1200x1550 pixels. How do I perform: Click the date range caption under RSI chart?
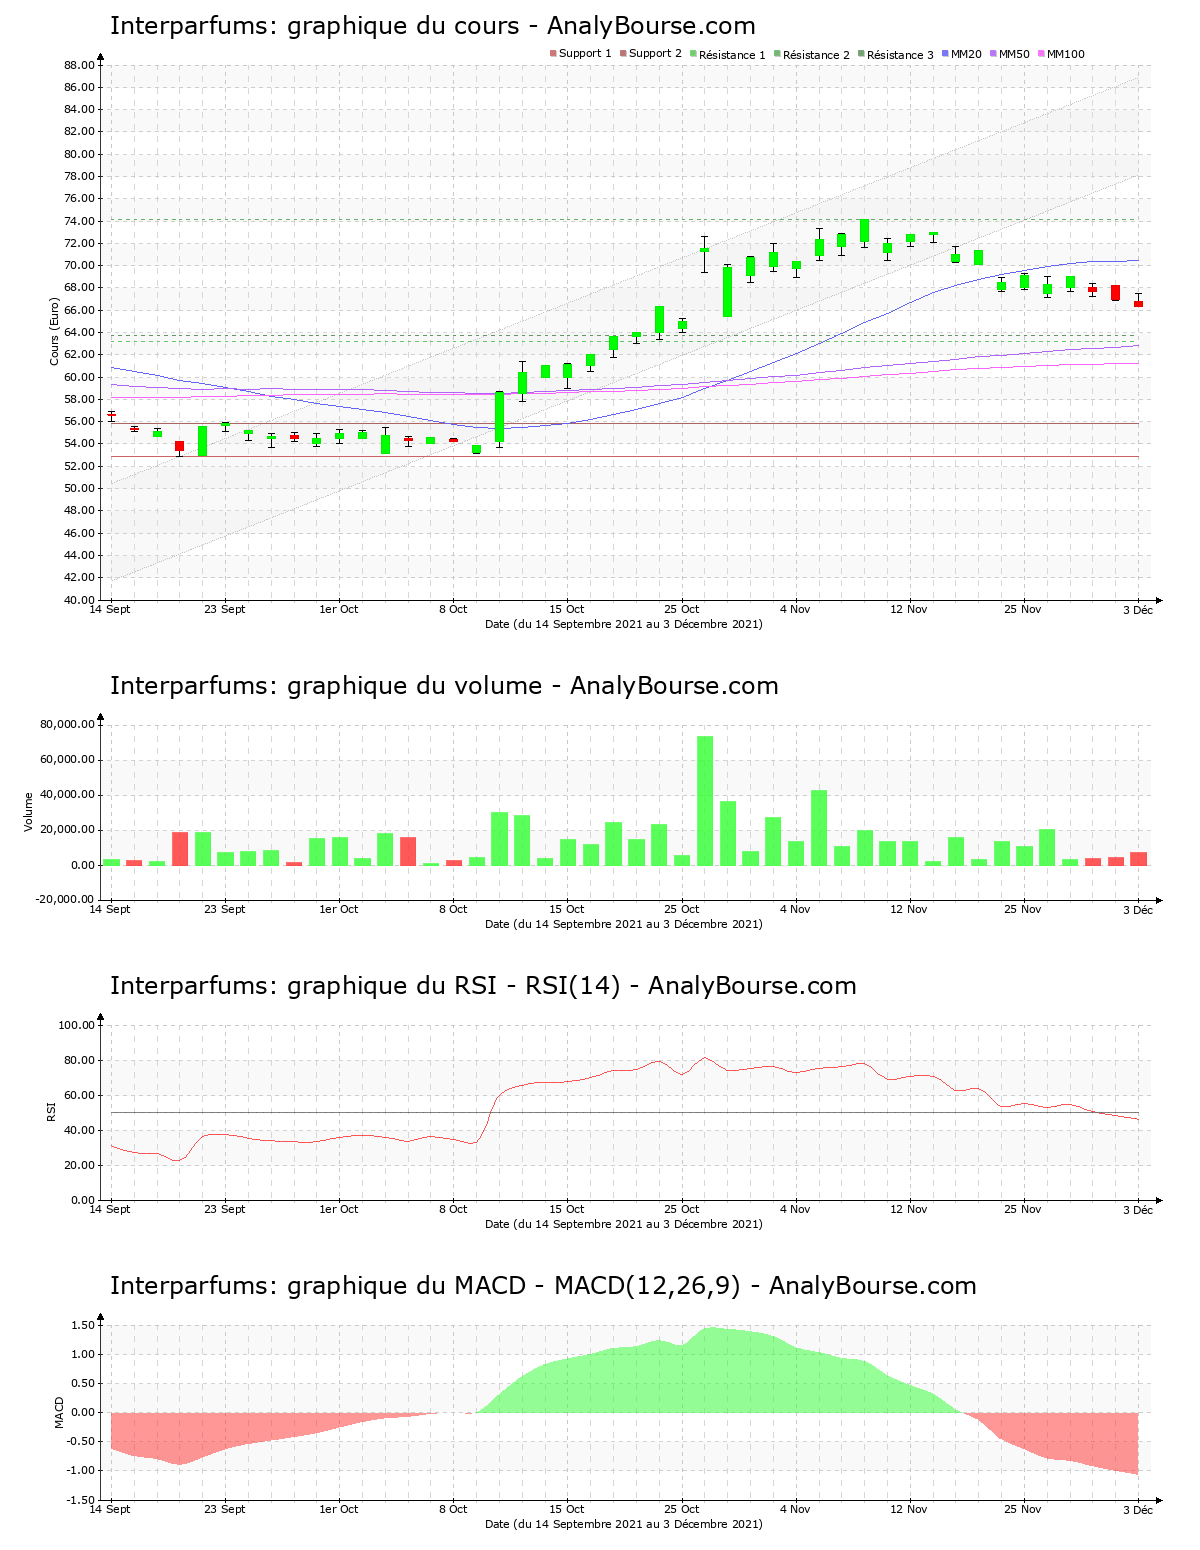point(624,1224)
